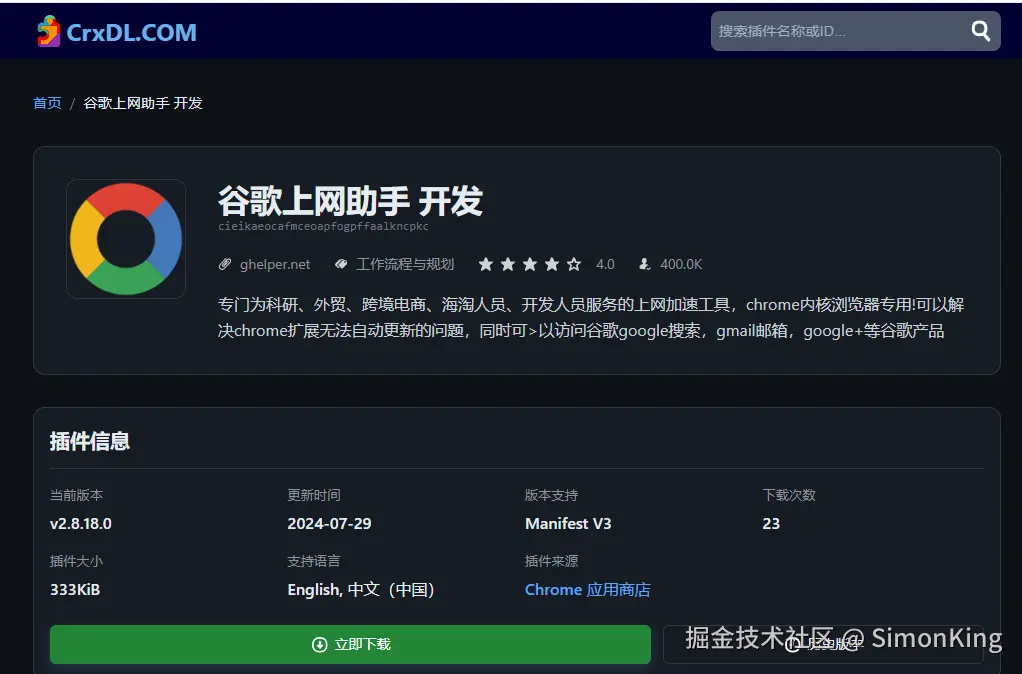Viewport: 1022px width, 674px height.
Task: Click the version value v2.8.18.0
Action: pyautogui.click(x=81, y=523)
